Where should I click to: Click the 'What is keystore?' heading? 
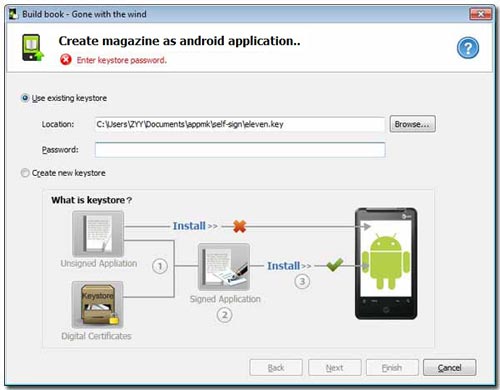coord(92,200)
